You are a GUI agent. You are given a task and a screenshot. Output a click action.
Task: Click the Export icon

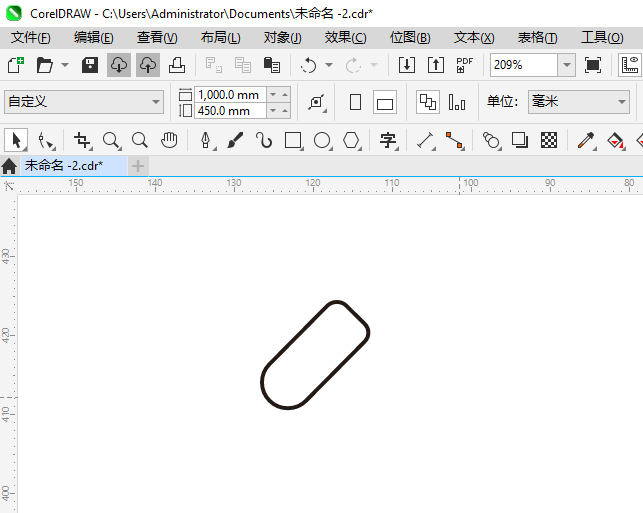pyautogui.click(x=436, y=65)
